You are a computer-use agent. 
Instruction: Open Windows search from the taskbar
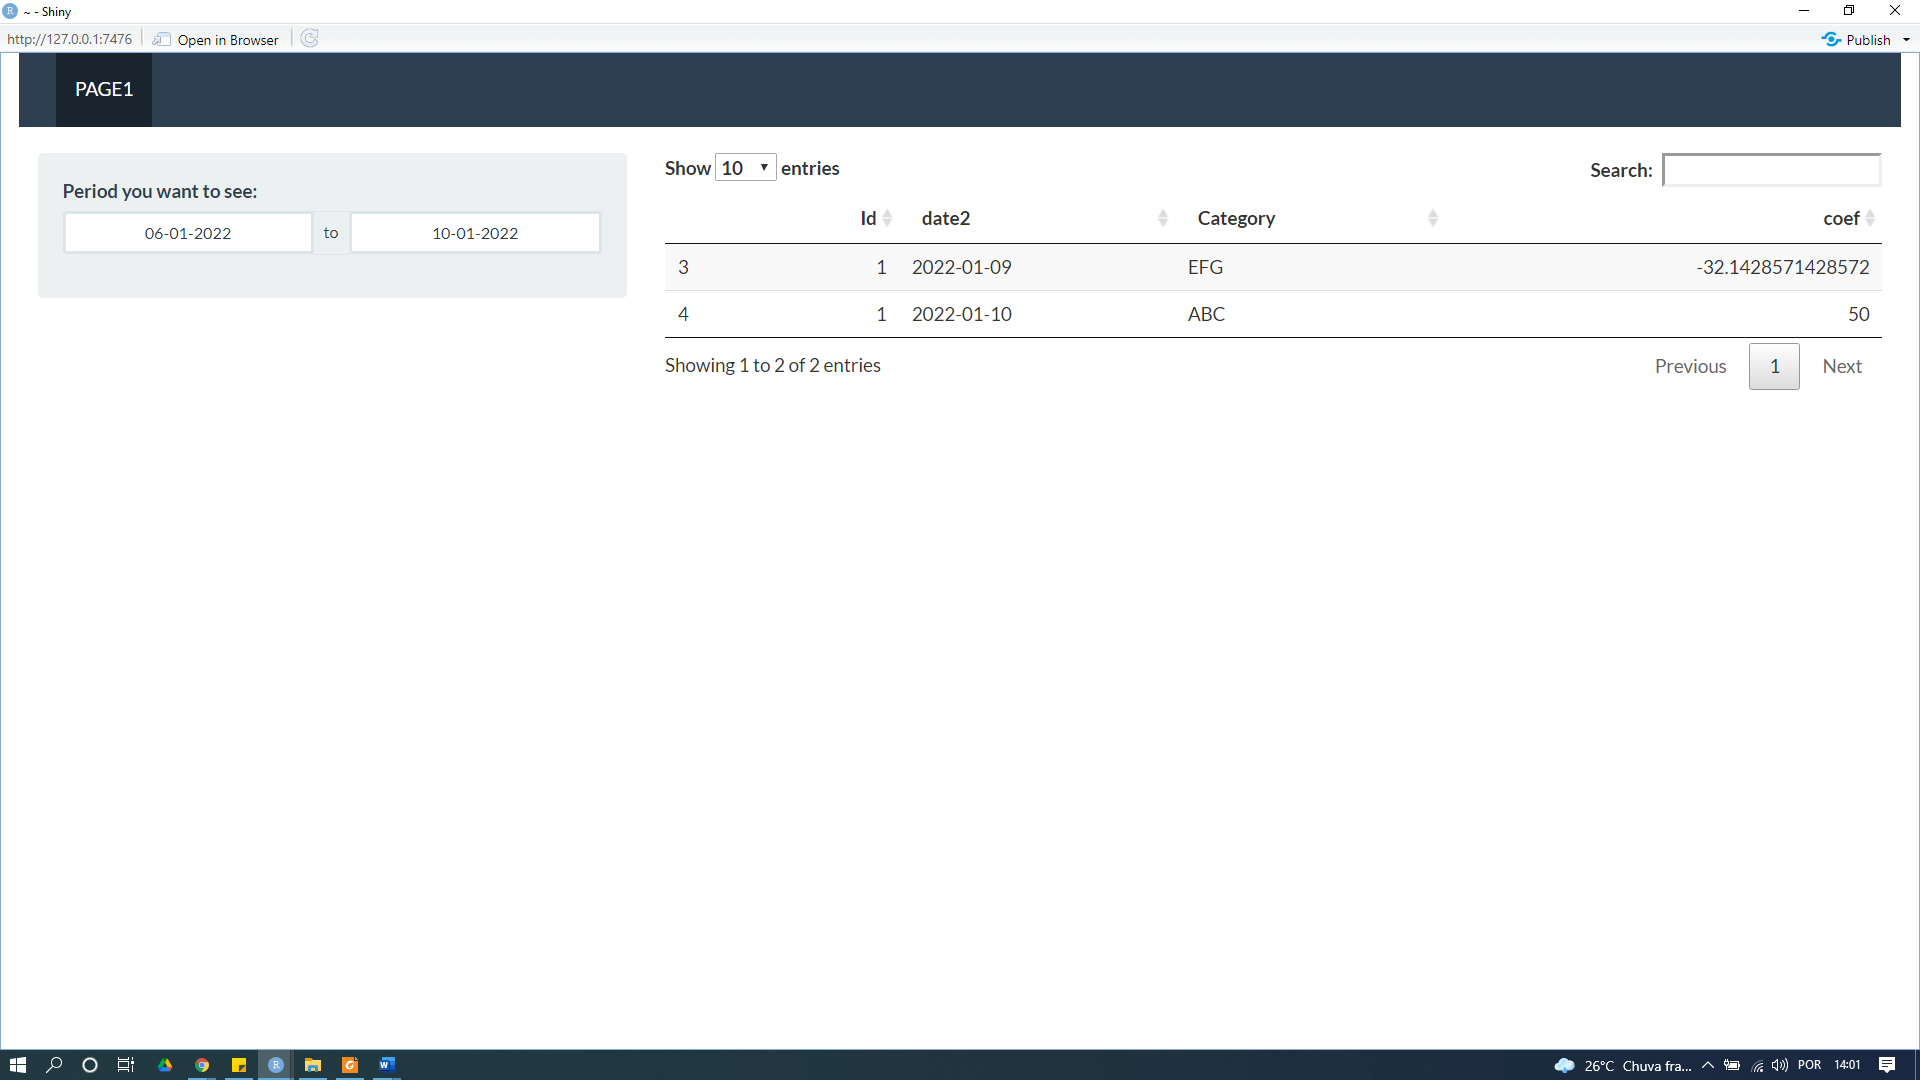(54, 1065)
